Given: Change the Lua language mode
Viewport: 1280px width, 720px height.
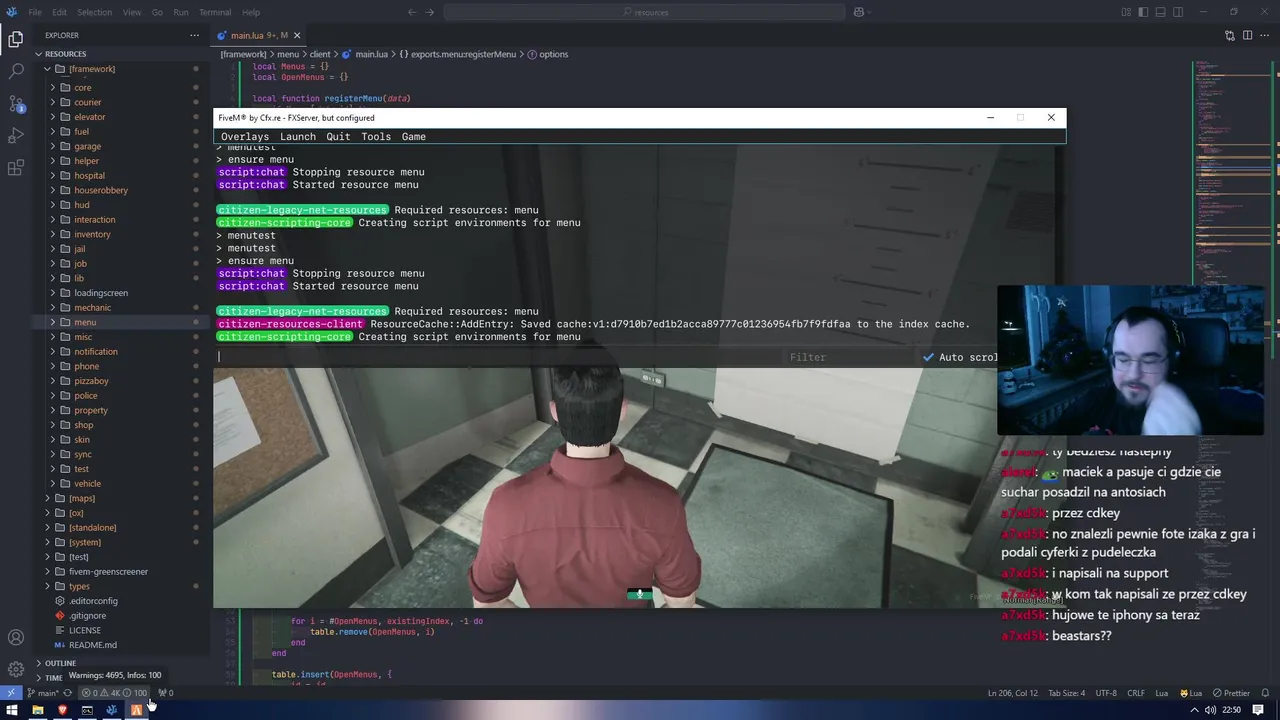Looking at the screenshot, I should point(1162,693).
